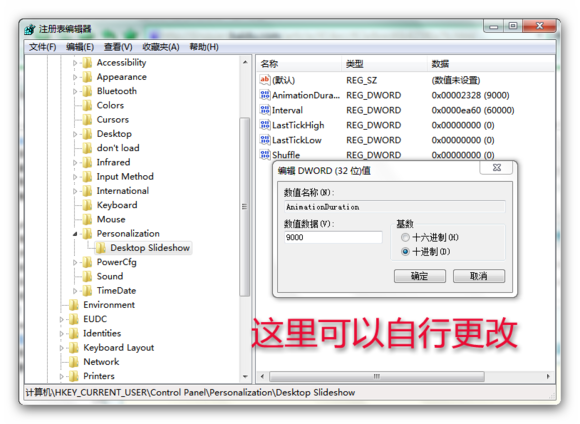Viewport: 580px width, 424px height.
Task: Open the 帮助(H) menu
Action: pos(204,47)
